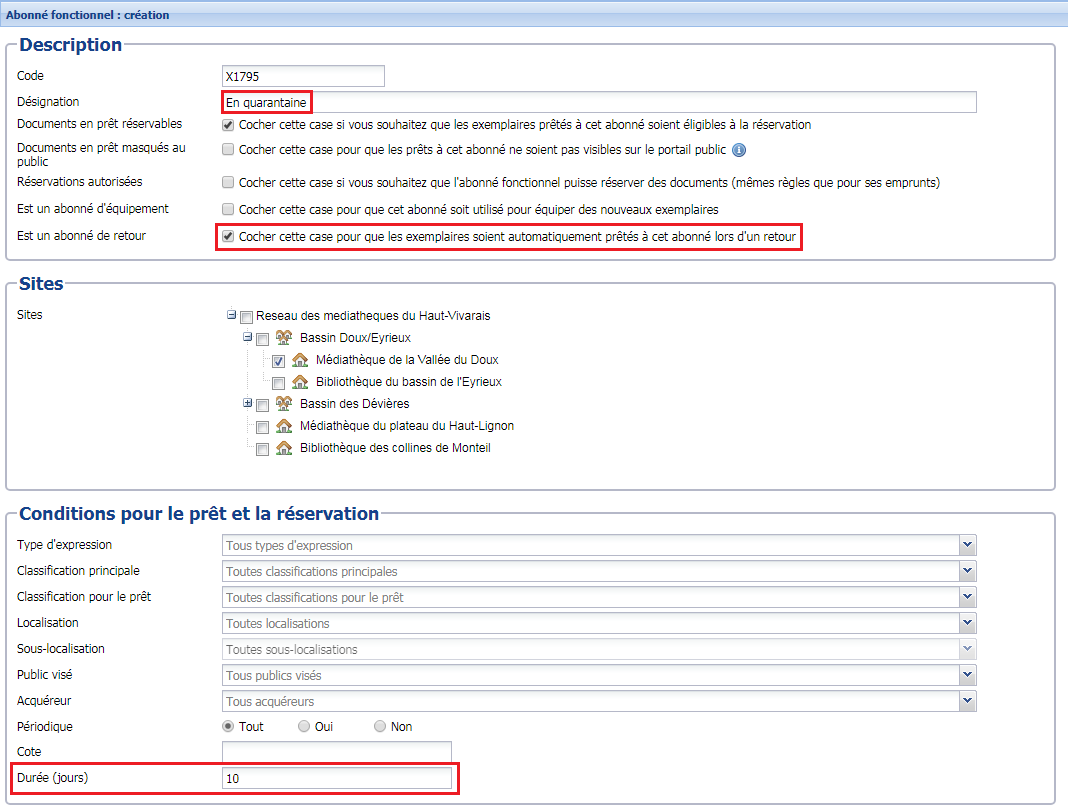Expand the Bassin des Dévières node

[x=246, y=404]
